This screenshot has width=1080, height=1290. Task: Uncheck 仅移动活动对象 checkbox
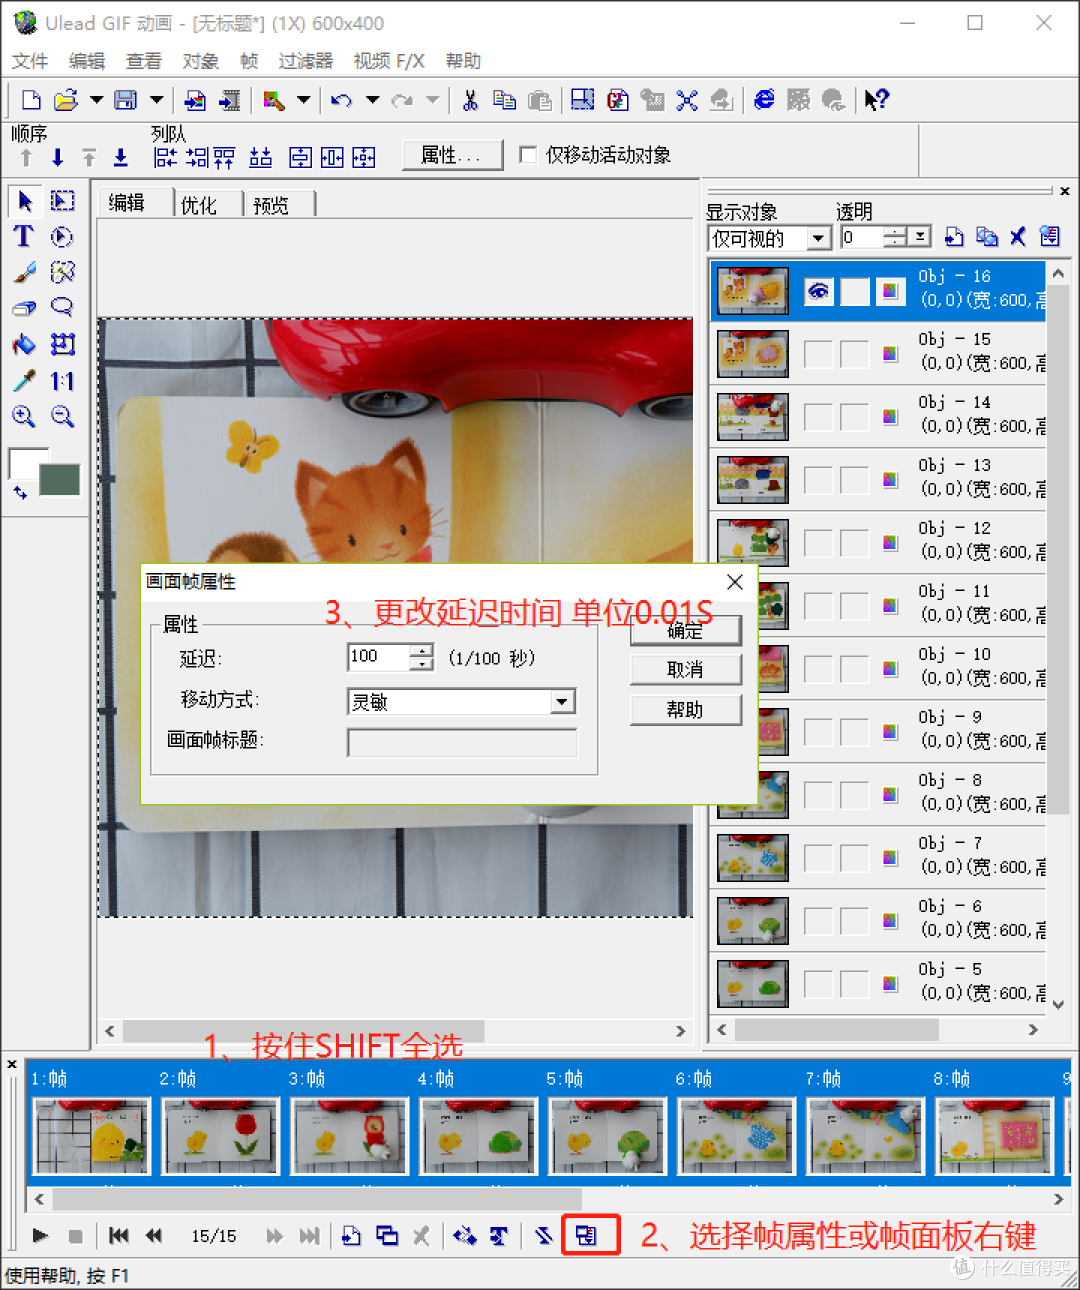(528, 154)
